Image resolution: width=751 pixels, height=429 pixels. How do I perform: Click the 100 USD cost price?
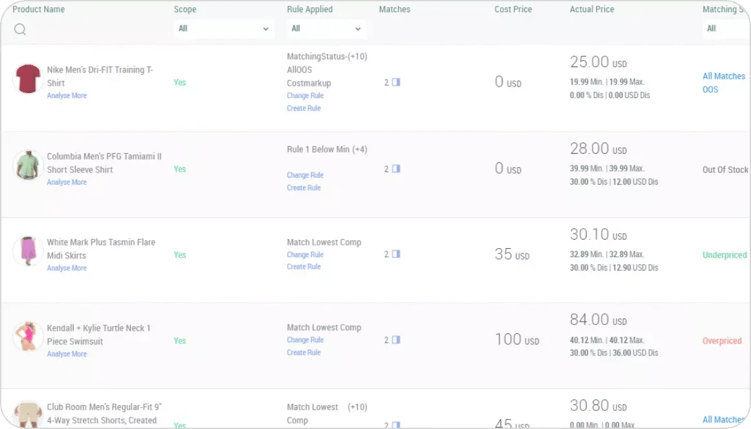(x=517, y=339)
